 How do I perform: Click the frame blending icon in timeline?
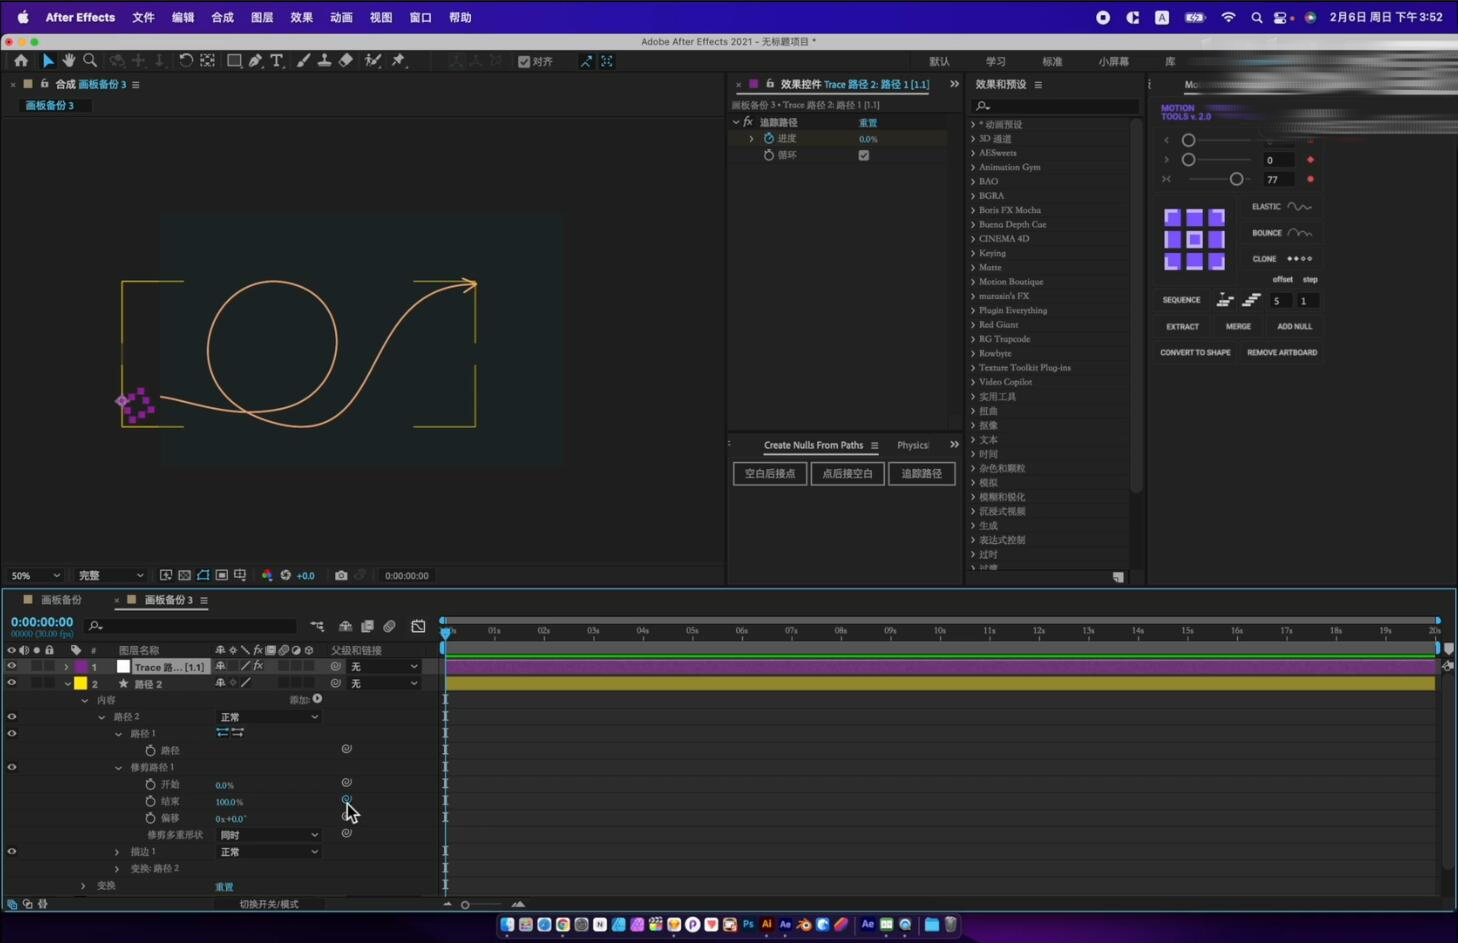(367, 627)
